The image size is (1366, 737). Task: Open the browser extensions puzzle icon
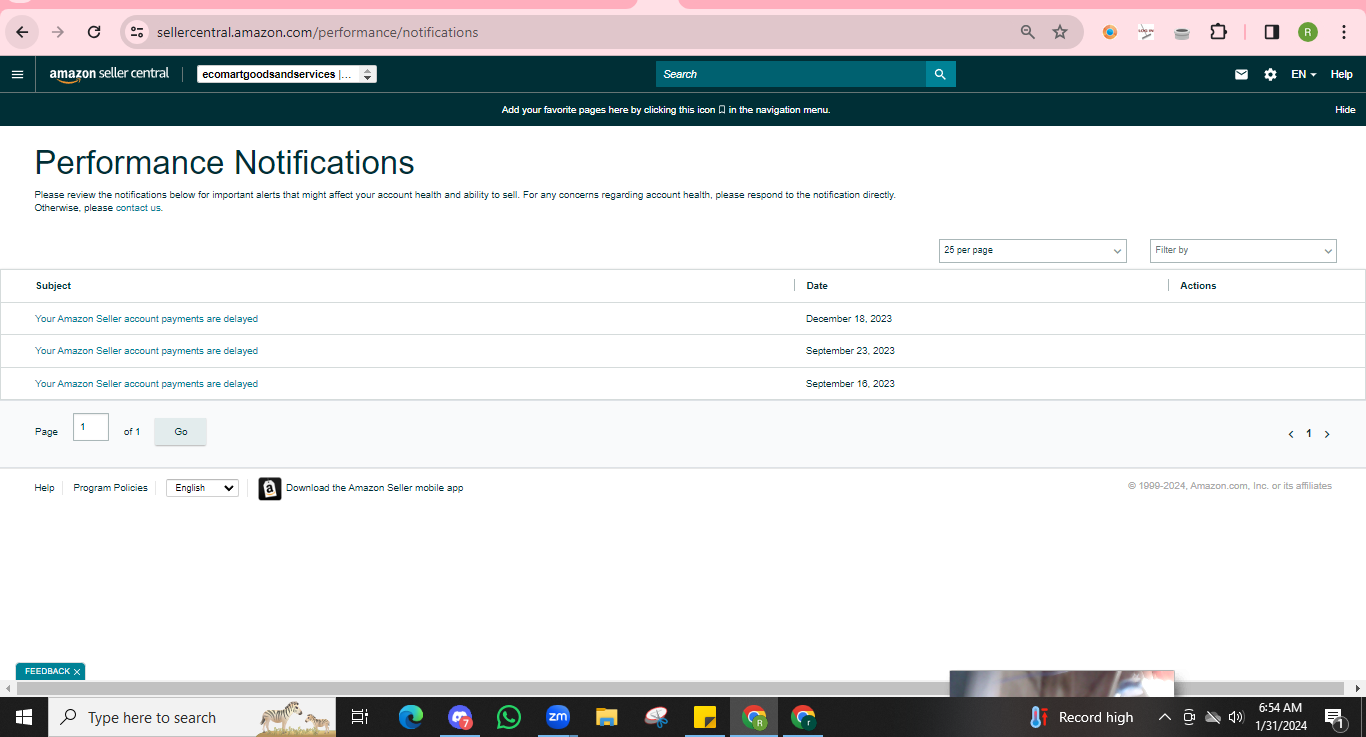tap(1218, 32)
